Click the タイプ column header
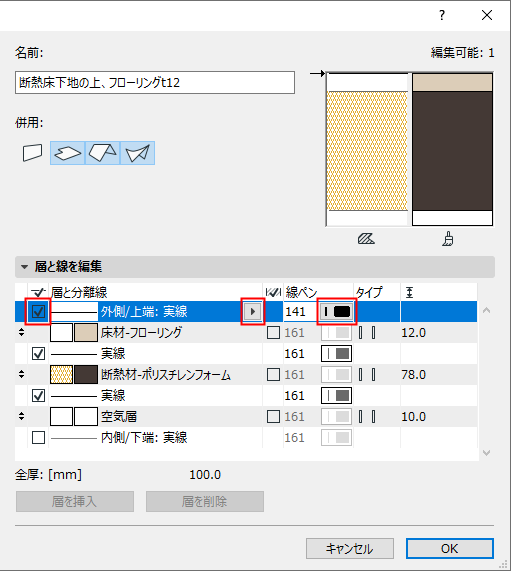This screenshot has width=511, height=571. point(369,292)
